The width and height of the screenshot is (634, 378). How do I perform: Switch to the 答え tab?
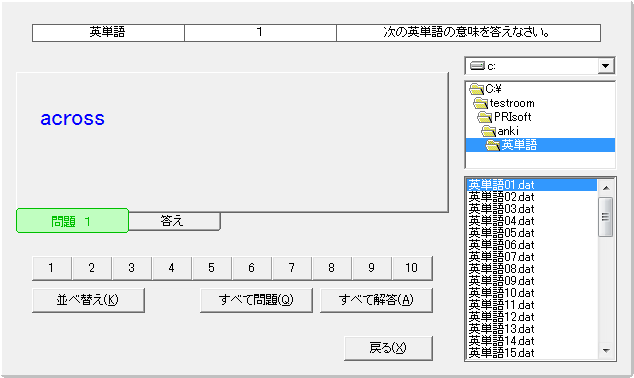click(174, 221)
